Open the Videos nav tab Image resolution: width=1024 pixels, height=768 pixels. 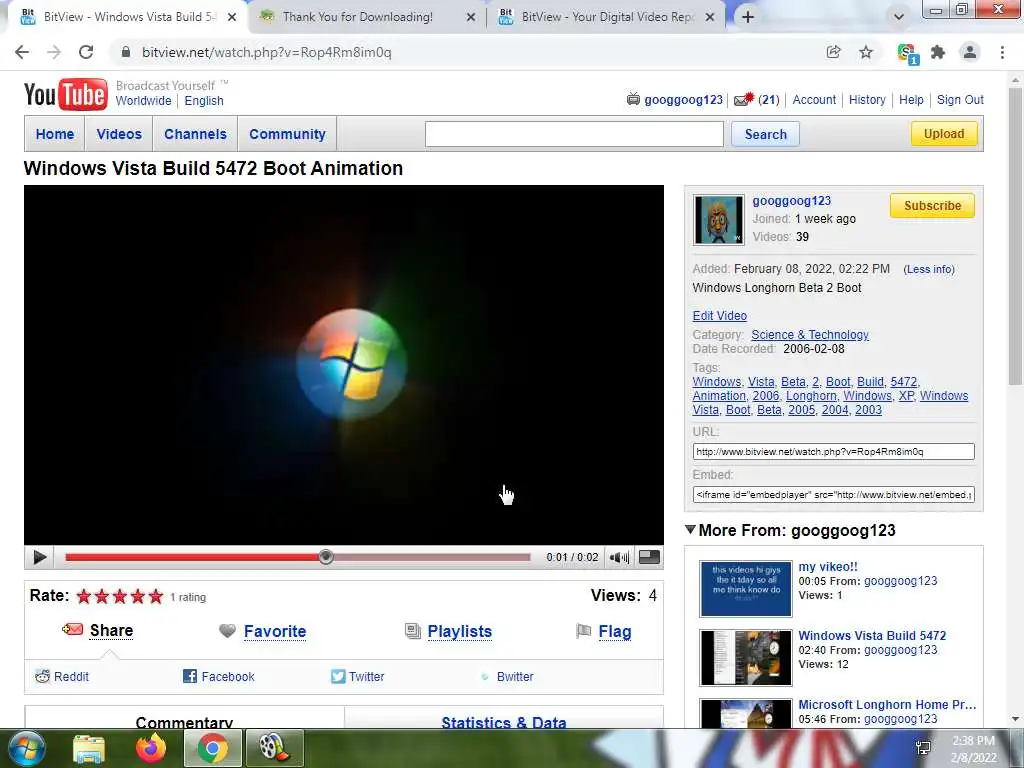119,134
